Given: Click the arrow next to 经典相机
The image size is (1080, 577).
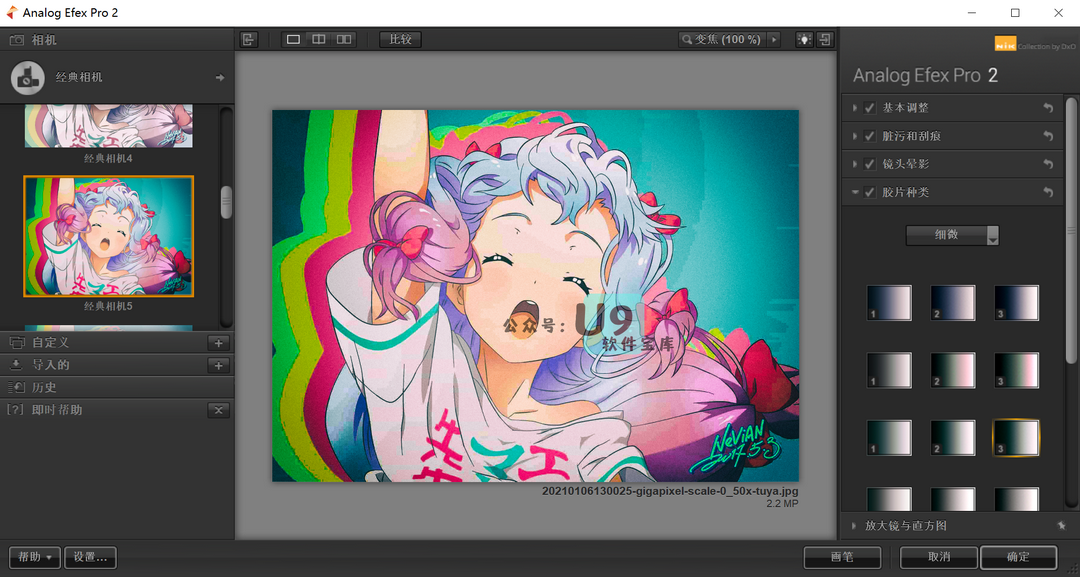Looking at the screenshot, I should (220, 78).
